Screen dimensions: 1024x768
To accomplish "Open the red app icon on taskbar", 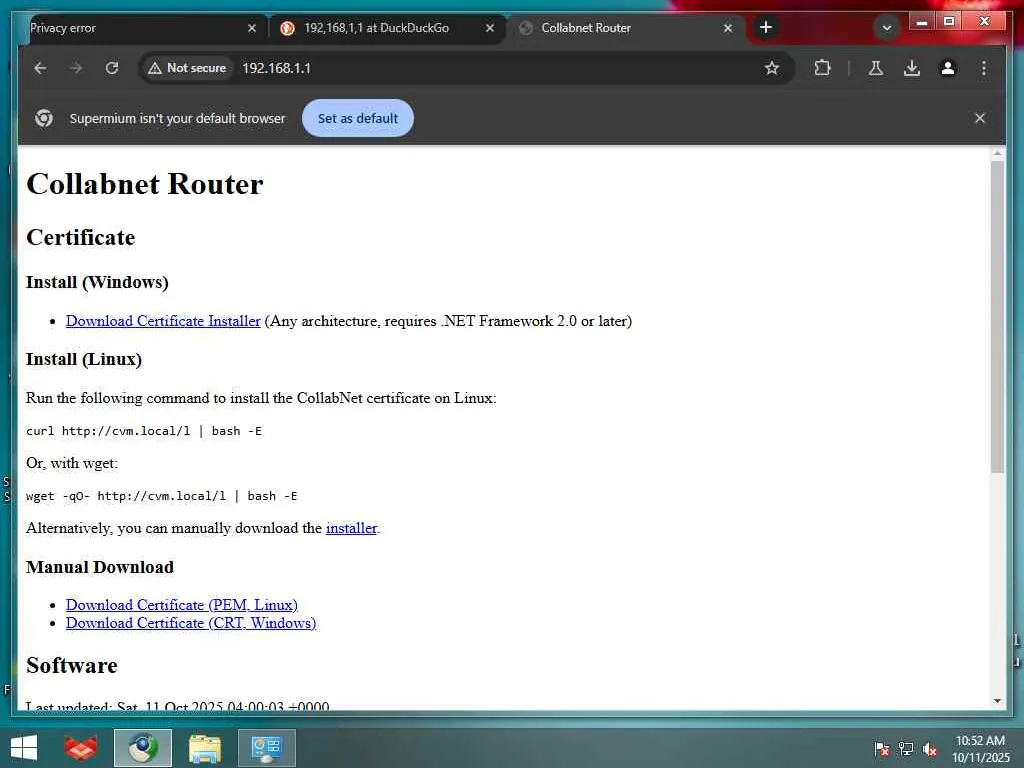I will tap(81, 748).
